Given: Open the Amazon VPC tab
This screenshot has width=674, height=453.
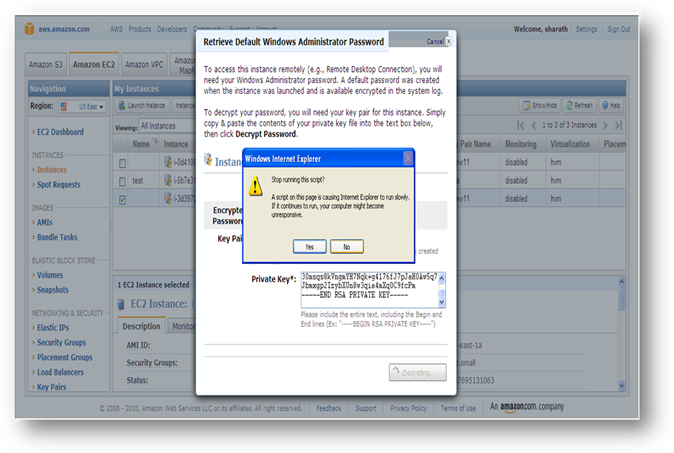Looking at the screenshot, I should click(x=144, y=65).
